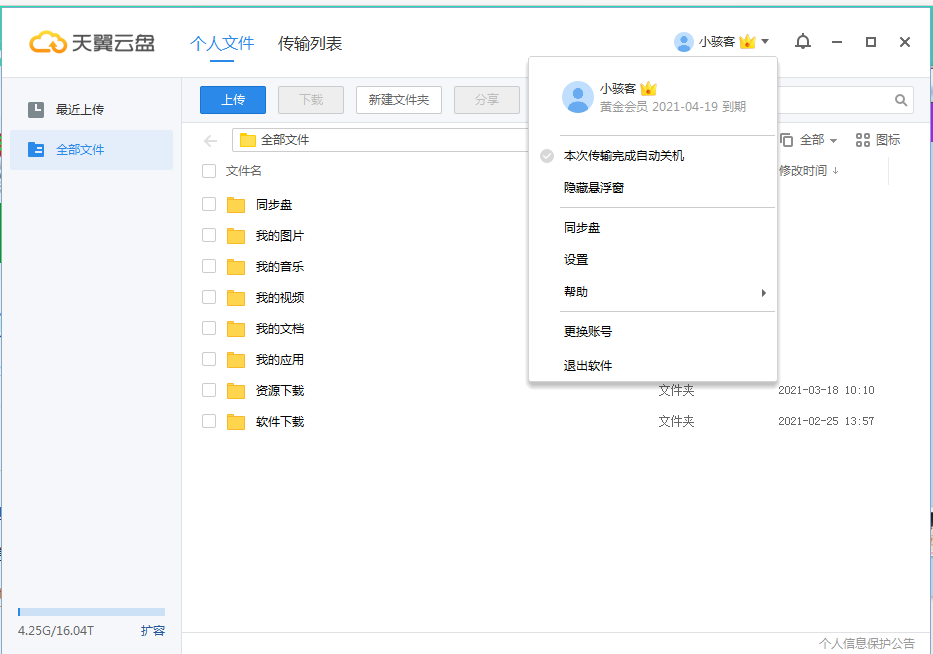Expand the 帮助 submenu arrow
The width and height of the screenshot is (933, 654).
(763, 293)
